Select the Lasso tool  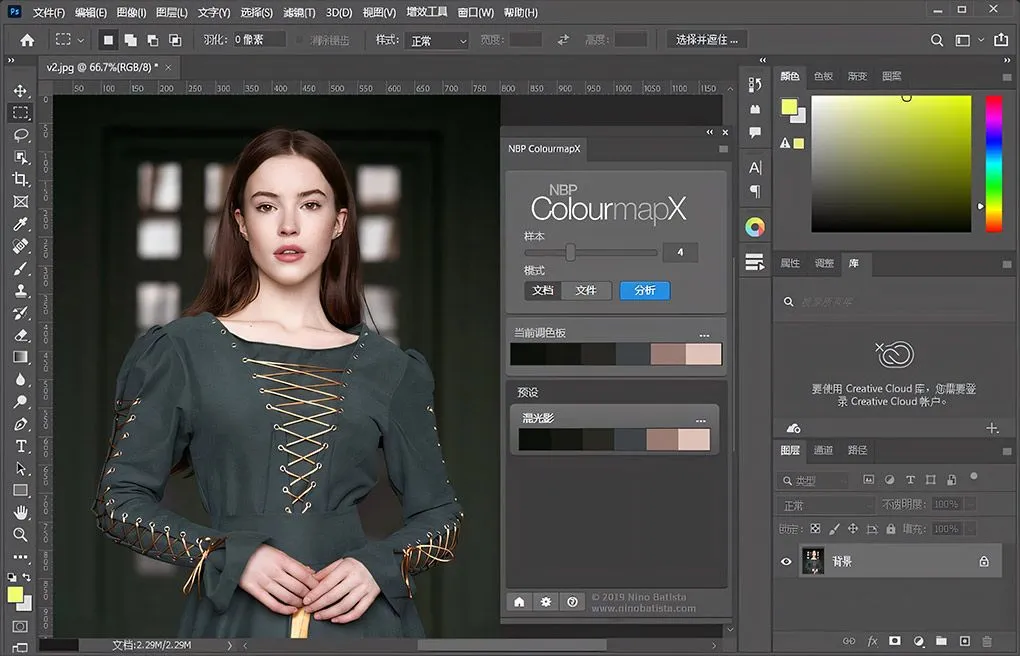[x=20, y=135]
